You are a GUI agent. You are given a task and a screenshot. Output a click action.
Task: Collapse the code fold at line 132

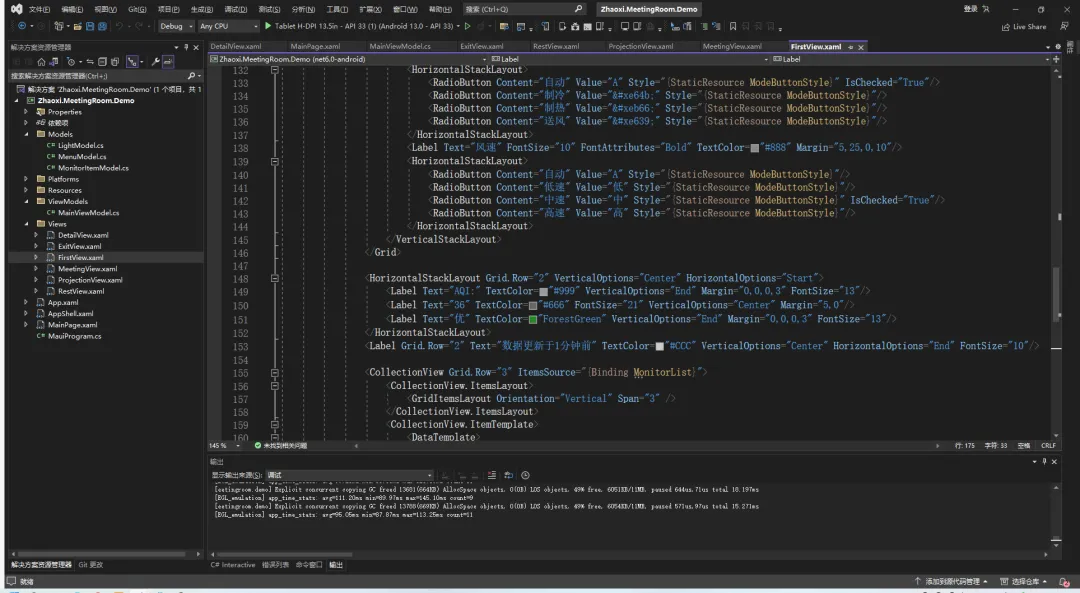pyautogui.click(x=274, y=72)
